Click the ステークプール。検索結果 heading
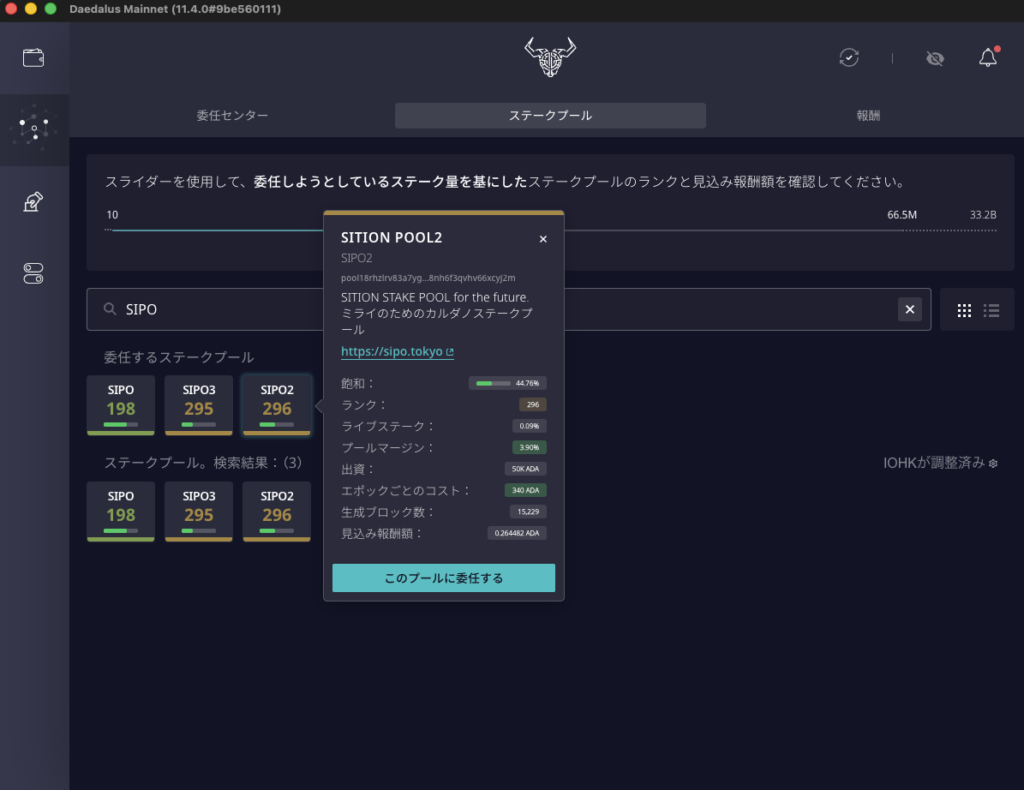The width and height of the screenshot is (1024, 790). click(203, 463)
